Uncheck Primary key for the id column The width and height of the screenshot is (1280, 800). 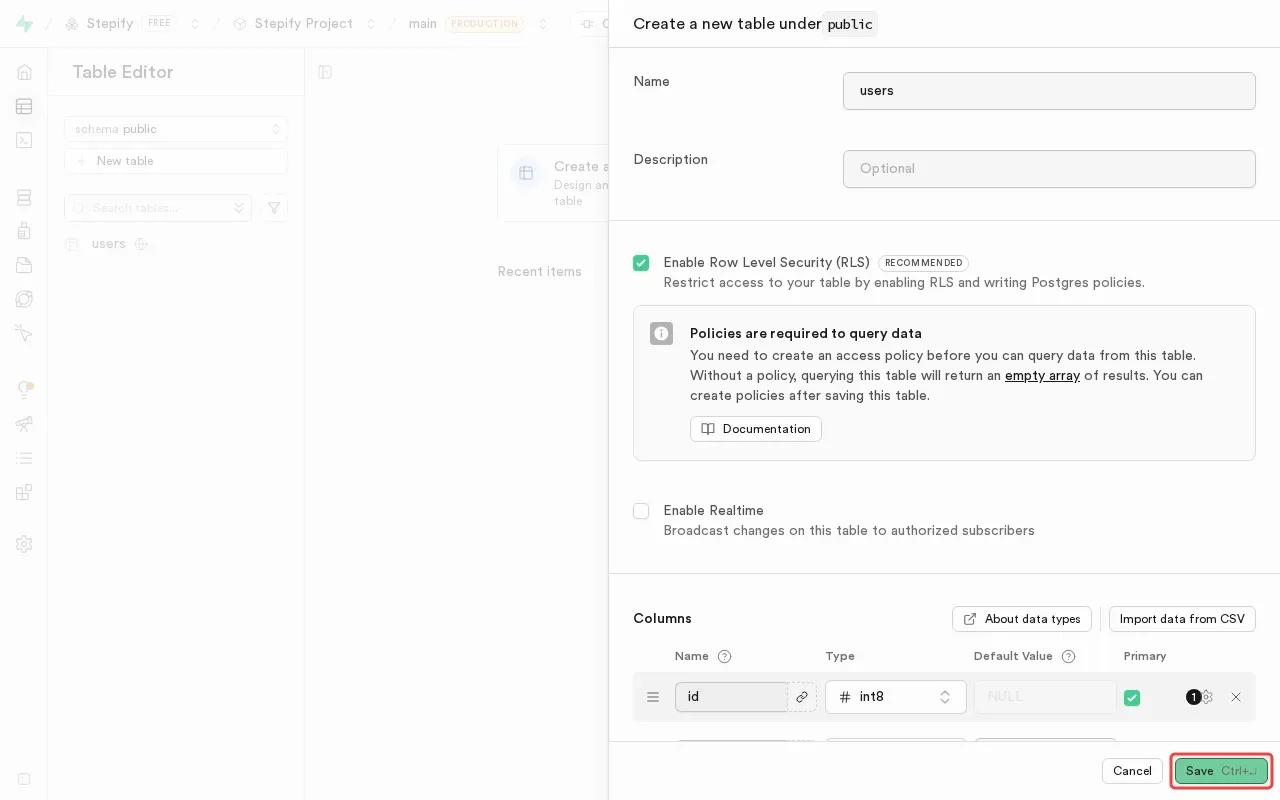1132,697
